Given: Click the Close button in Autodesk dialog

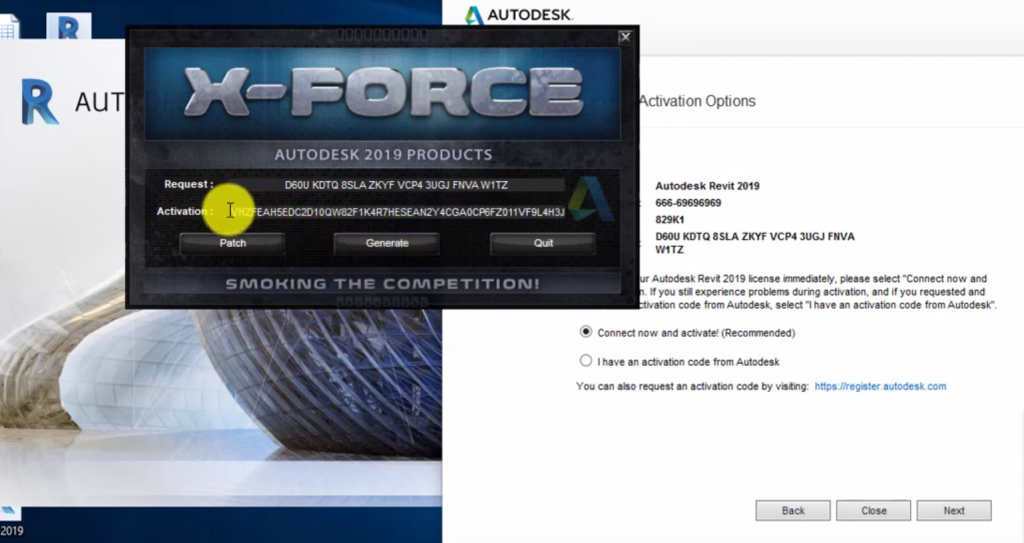Looking at the screenshot, I should click(873, 510).
